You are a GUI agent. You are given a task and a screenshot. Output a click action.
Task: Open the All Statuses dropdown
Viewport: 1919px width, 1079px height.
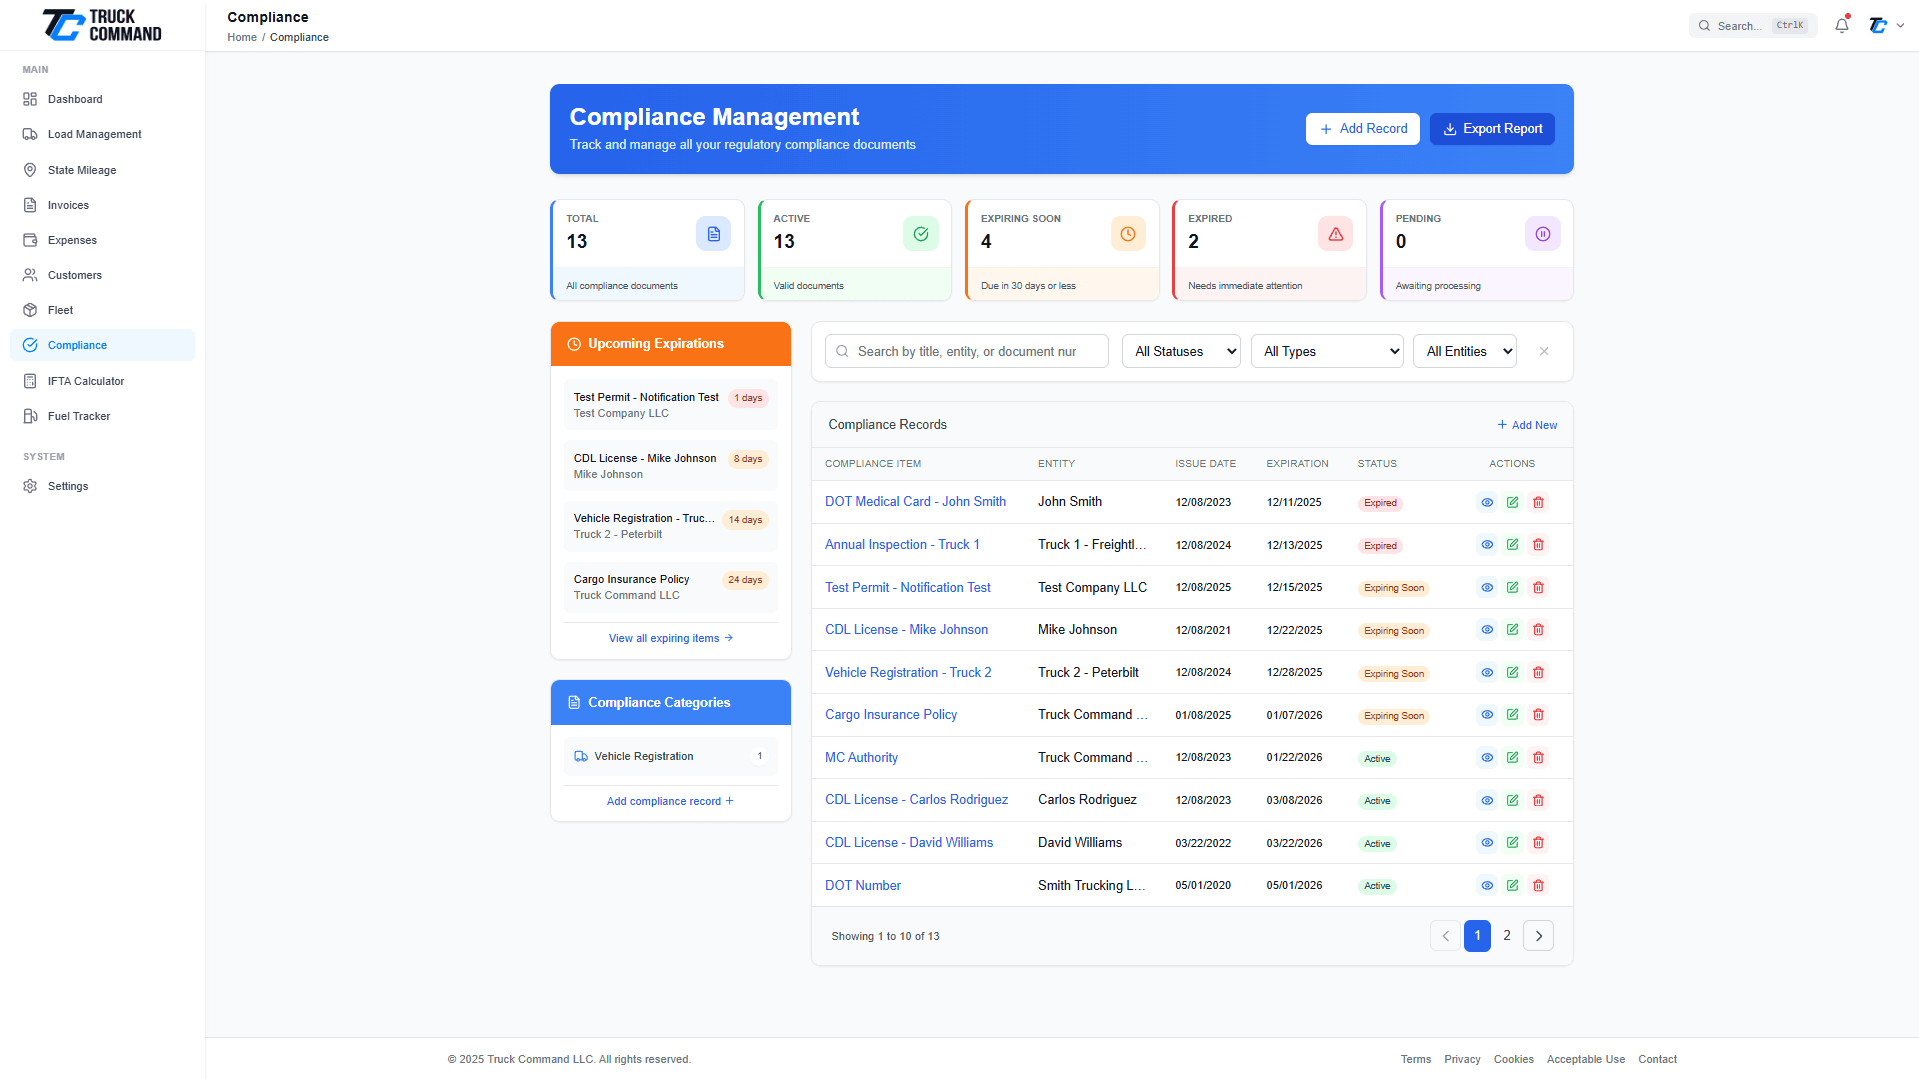click(x=1181, y=351)
